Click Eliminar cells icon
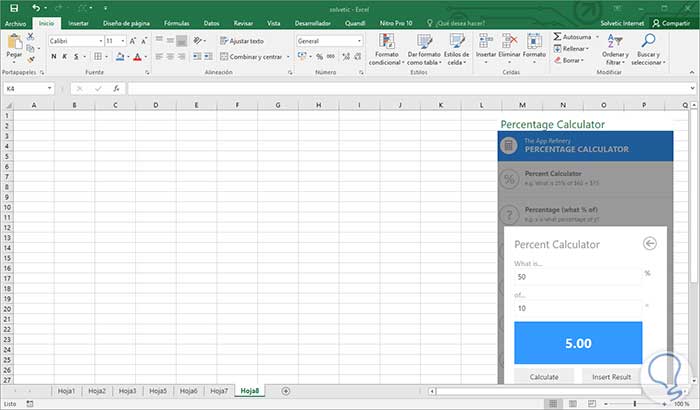 509,42
